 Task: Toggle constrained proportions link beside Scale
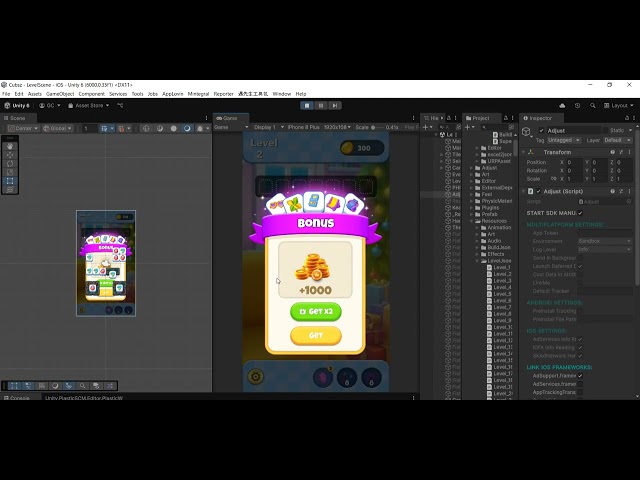coord(553,179)
